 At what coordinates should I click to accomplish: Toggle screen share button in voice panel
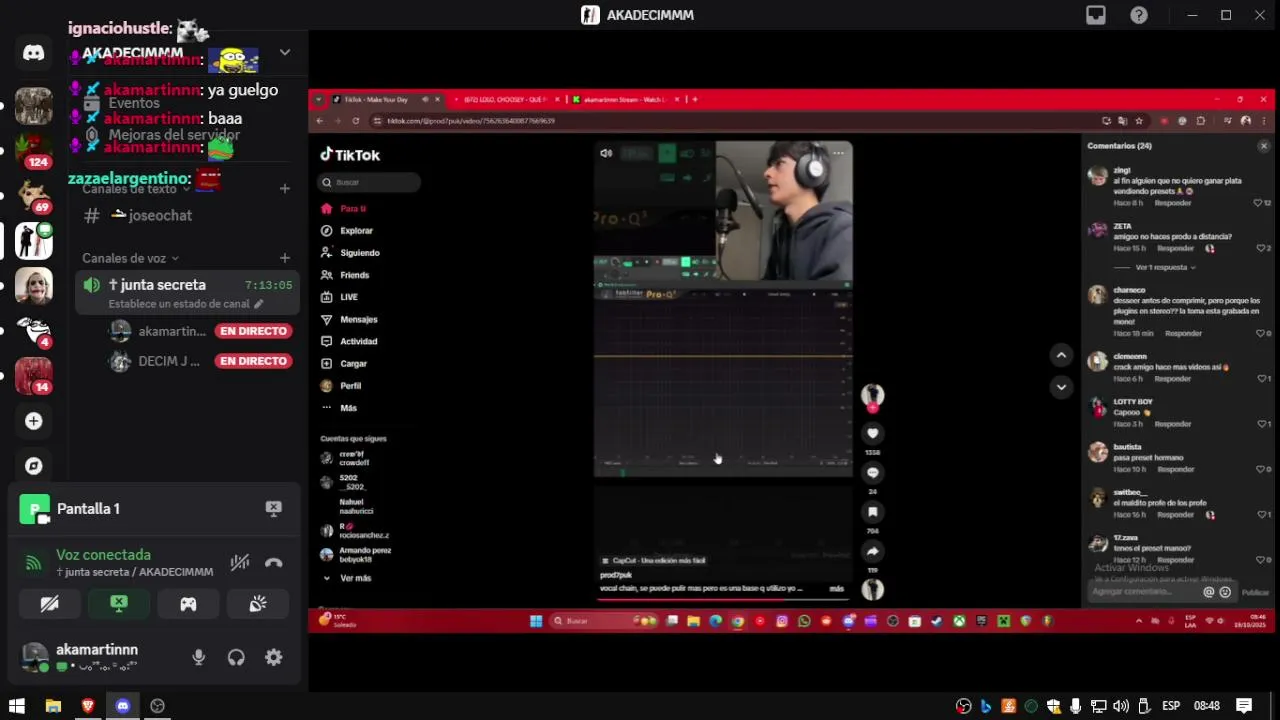tap(119, 604)
